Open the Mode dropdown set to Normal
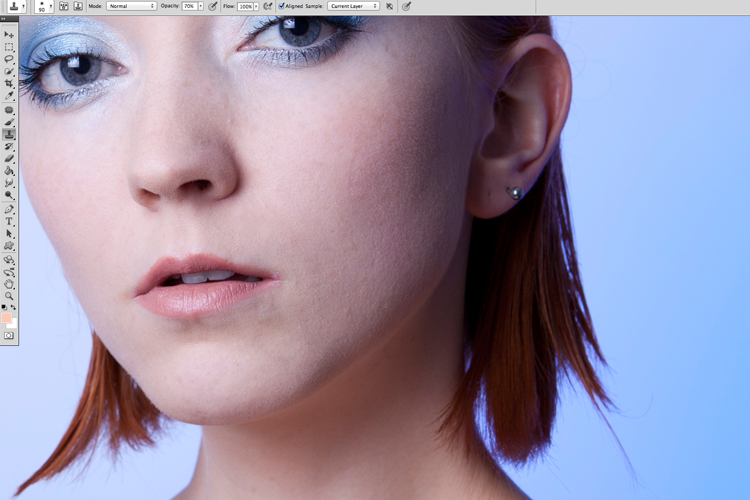The height and width of the screenshot is (500, 750). click(x=132, y=6)
